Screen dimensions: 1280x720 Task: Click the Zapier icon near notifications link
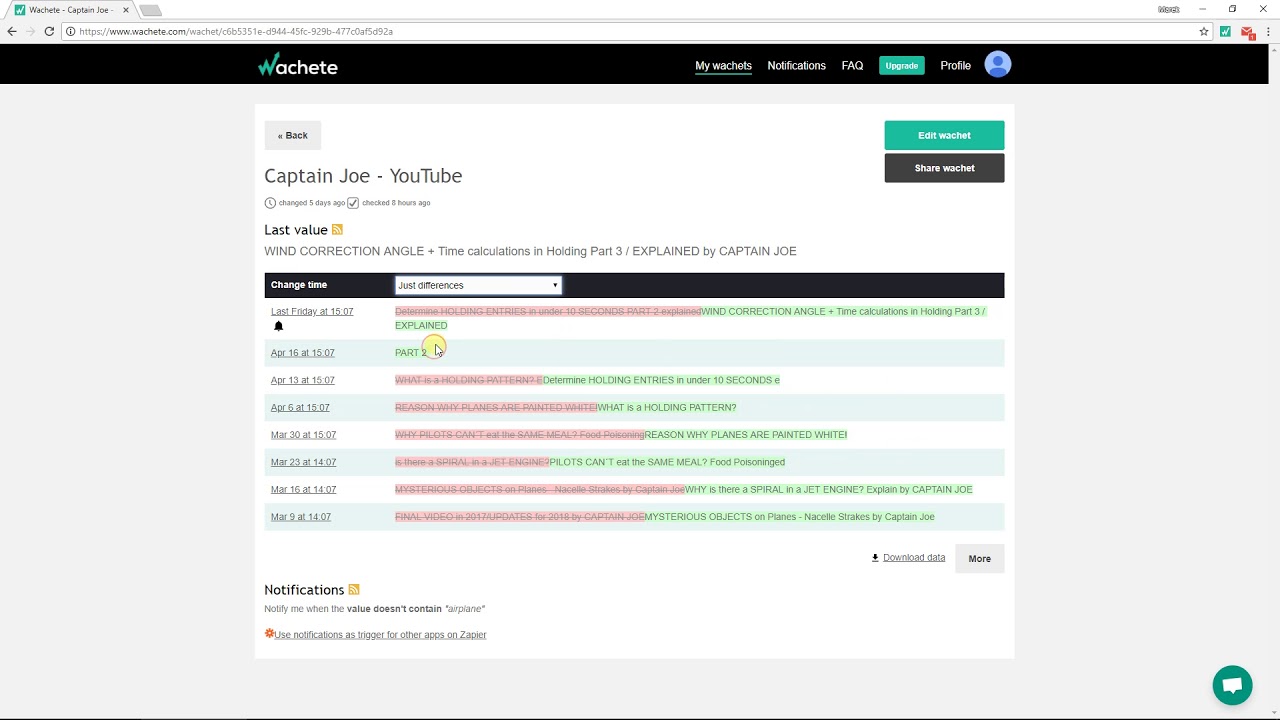click(269, 633)
